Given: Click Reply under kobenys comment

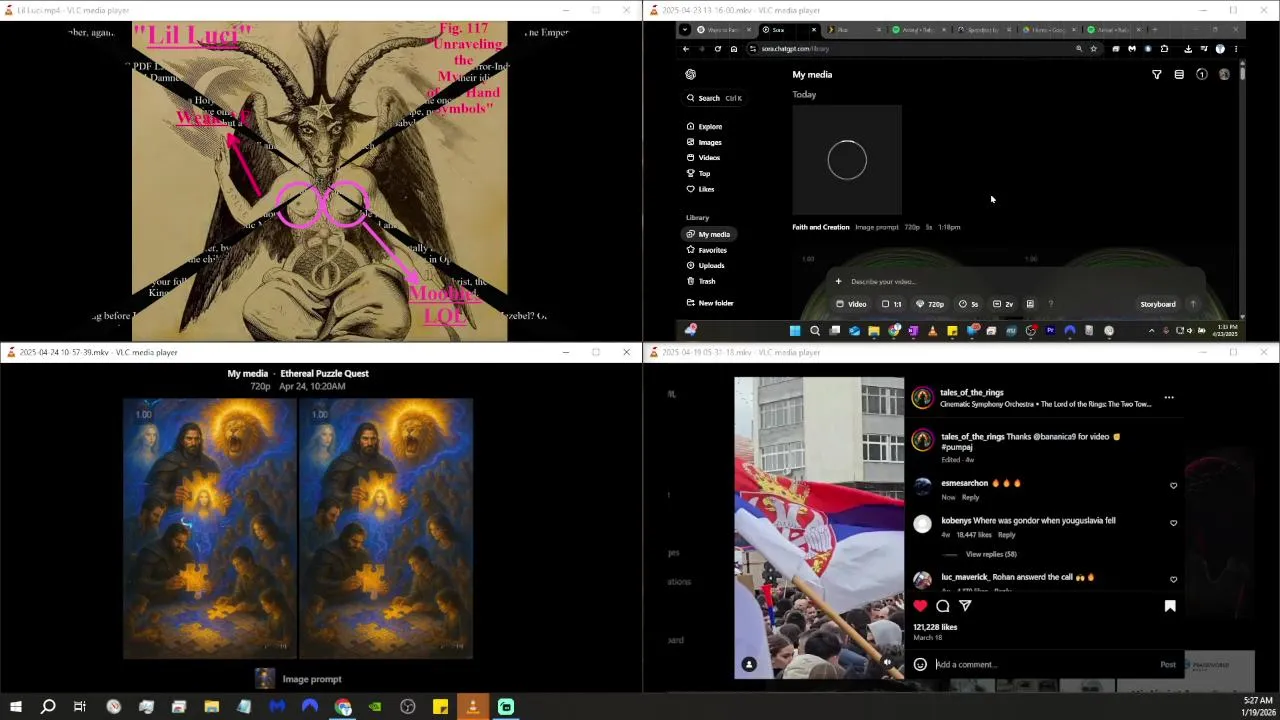Looking at the screenshot, I should click(x=1006, y=535).
